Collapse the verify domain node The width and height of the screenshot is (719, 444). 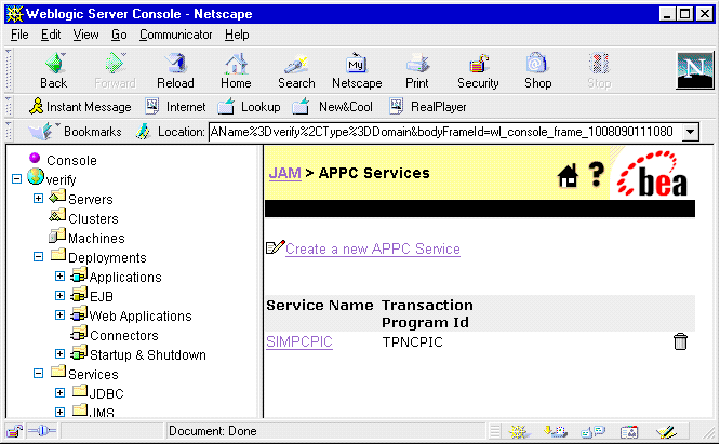[x=17, y=179]
